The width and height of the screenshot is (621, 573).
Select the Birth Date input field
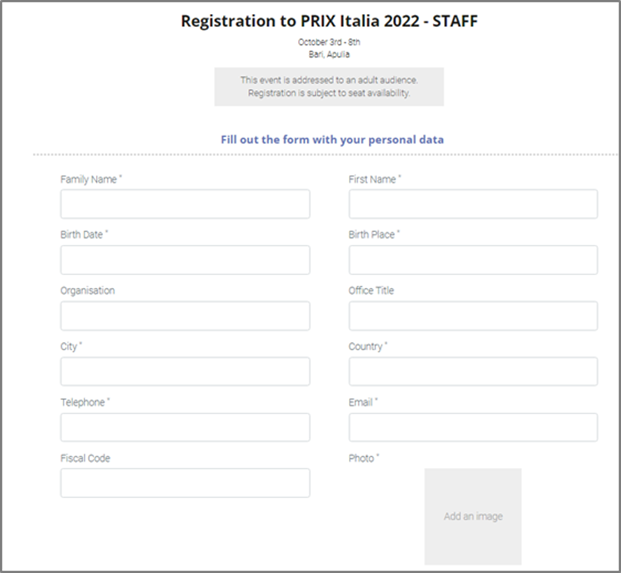185,260
